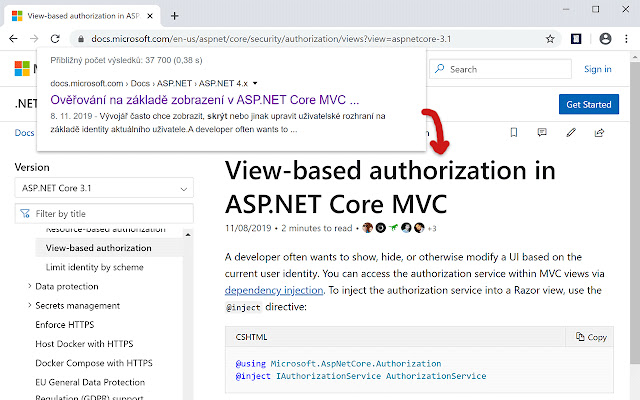Click the feedback comment icon

click(542, 132)
